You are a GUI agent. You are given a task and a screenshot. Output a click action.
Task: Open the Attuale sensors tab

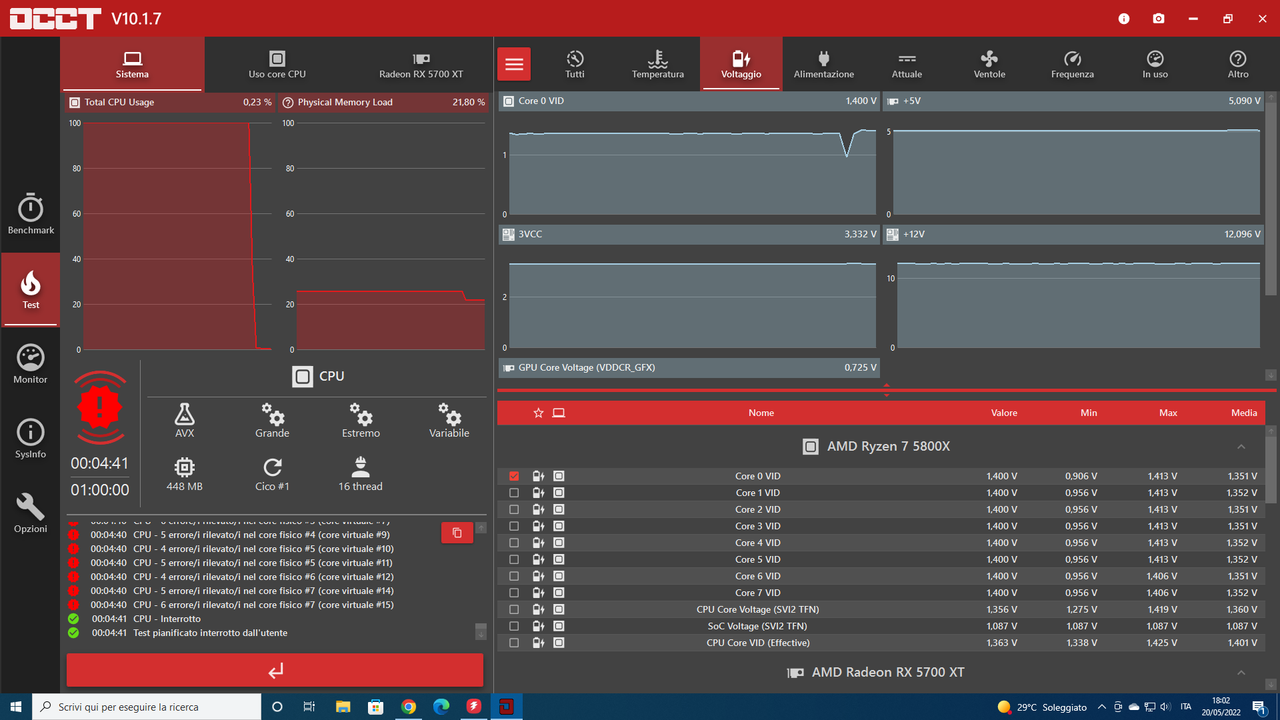[x=907, y=65]
